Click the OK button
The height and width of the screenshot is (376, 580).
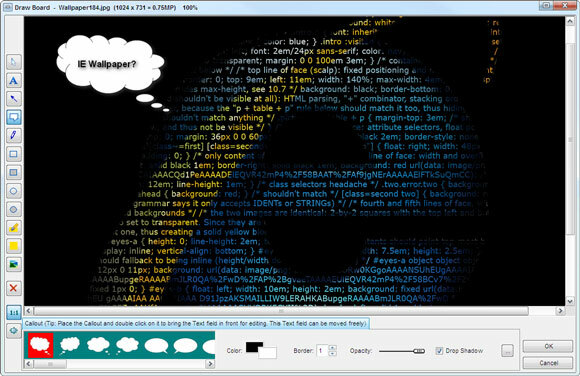click(x=548, y=346)
